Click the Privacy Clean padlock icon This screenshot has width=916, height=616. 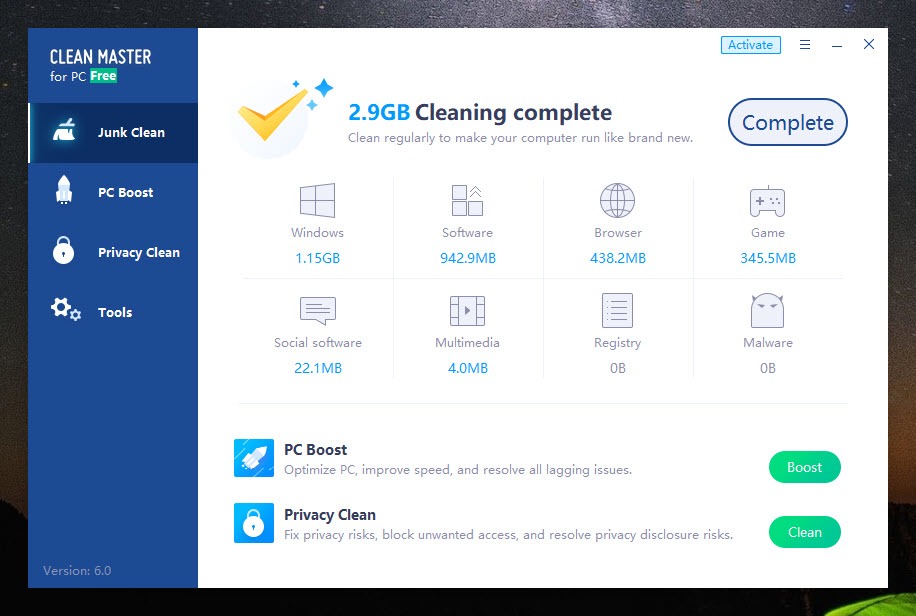click(x=253, y=523)
